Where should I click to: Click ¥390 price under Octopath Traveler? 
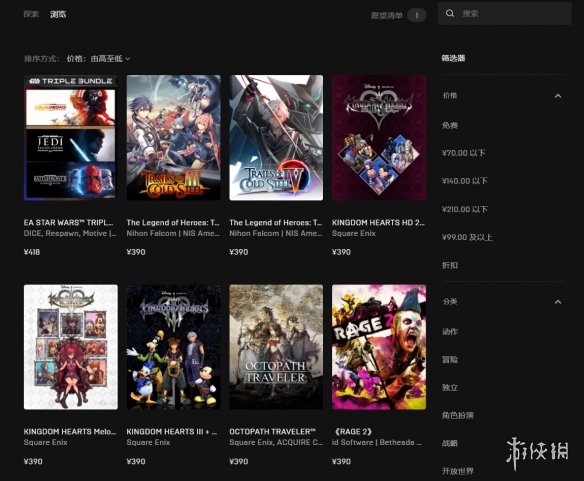tap(238, 461)
